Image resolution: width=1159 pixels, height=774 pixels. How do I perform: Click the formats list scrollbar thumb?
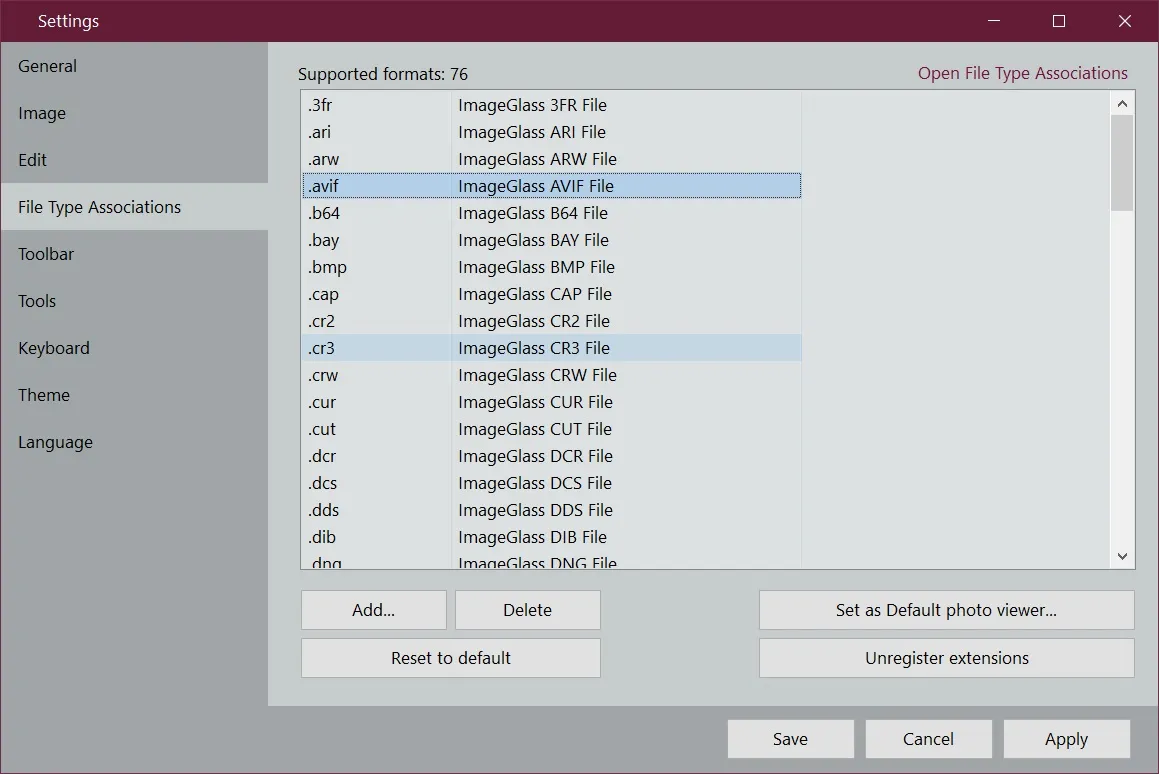tap(1122, 163)
